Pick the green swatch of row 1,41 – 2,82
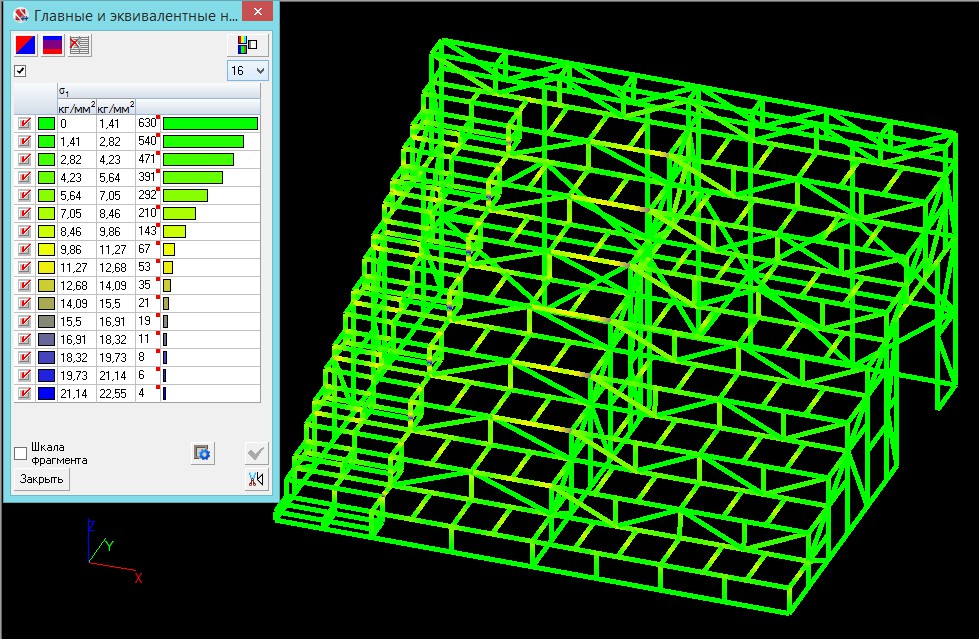979x639 pixels. point(46,142)
